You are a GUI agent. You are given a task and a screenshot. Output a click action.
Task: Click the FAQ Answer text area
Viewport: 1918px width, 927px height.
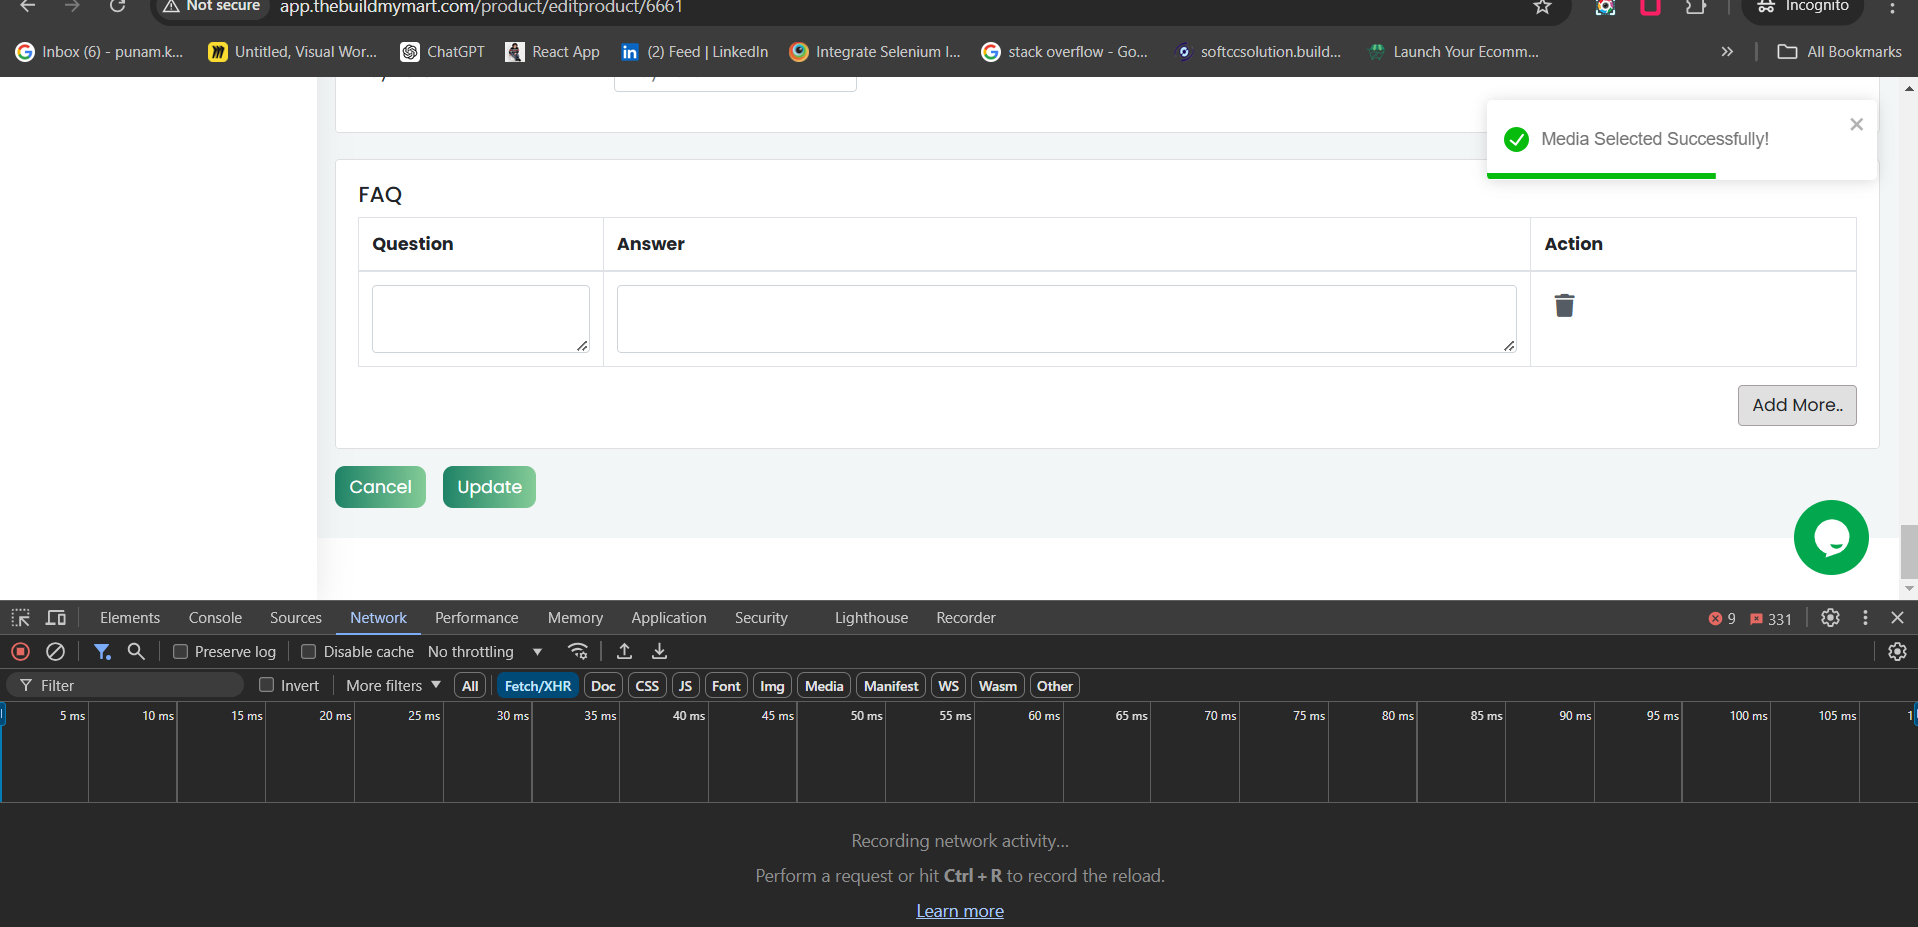(1066, 319)
